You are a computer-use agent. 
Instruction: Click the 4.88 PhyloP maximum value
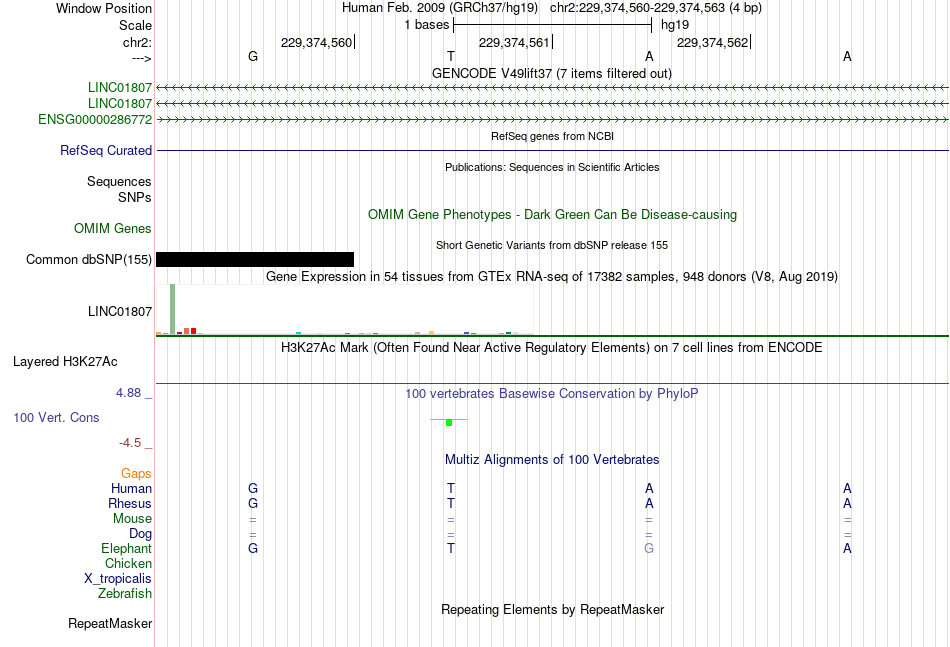coord(128,393)
